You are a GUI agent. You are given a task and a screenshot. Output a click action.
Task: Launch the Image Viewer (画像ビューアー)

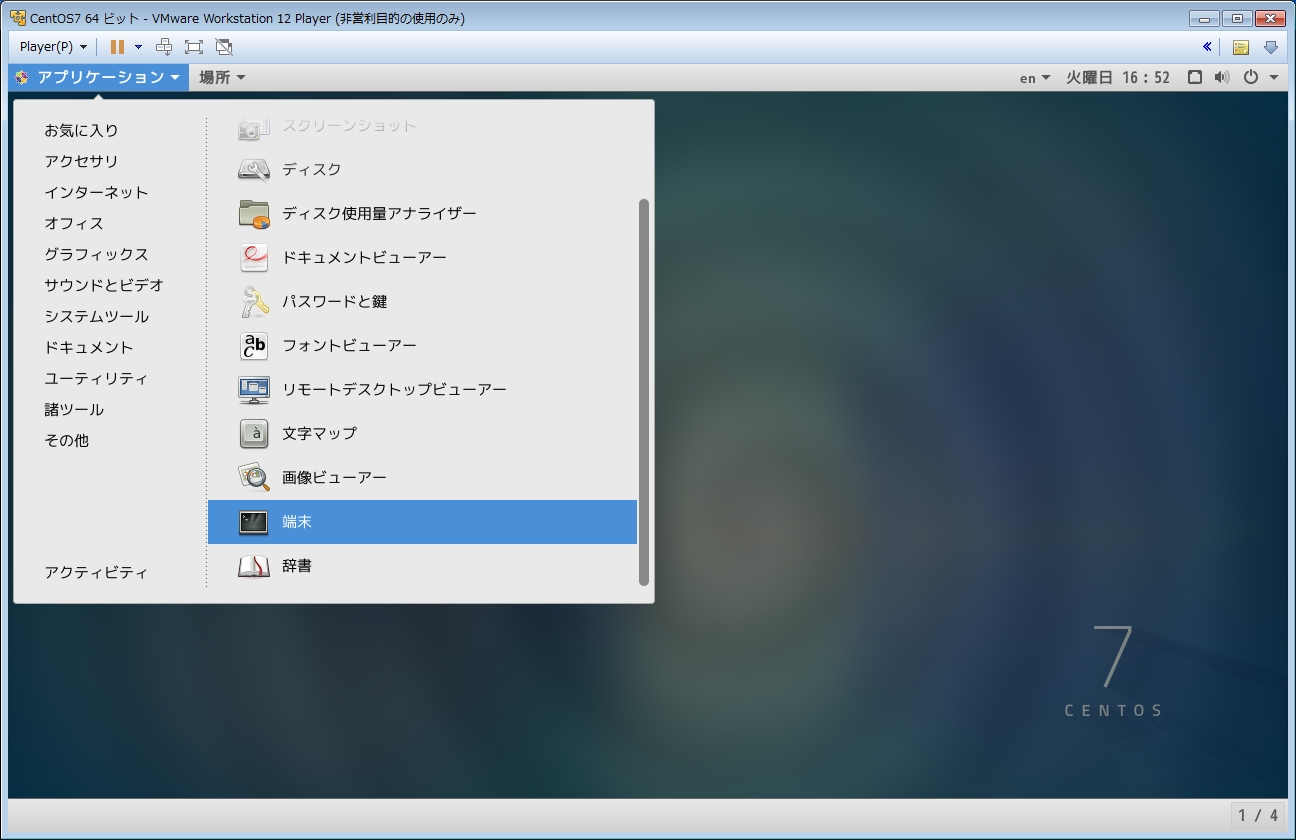(333, 478)
